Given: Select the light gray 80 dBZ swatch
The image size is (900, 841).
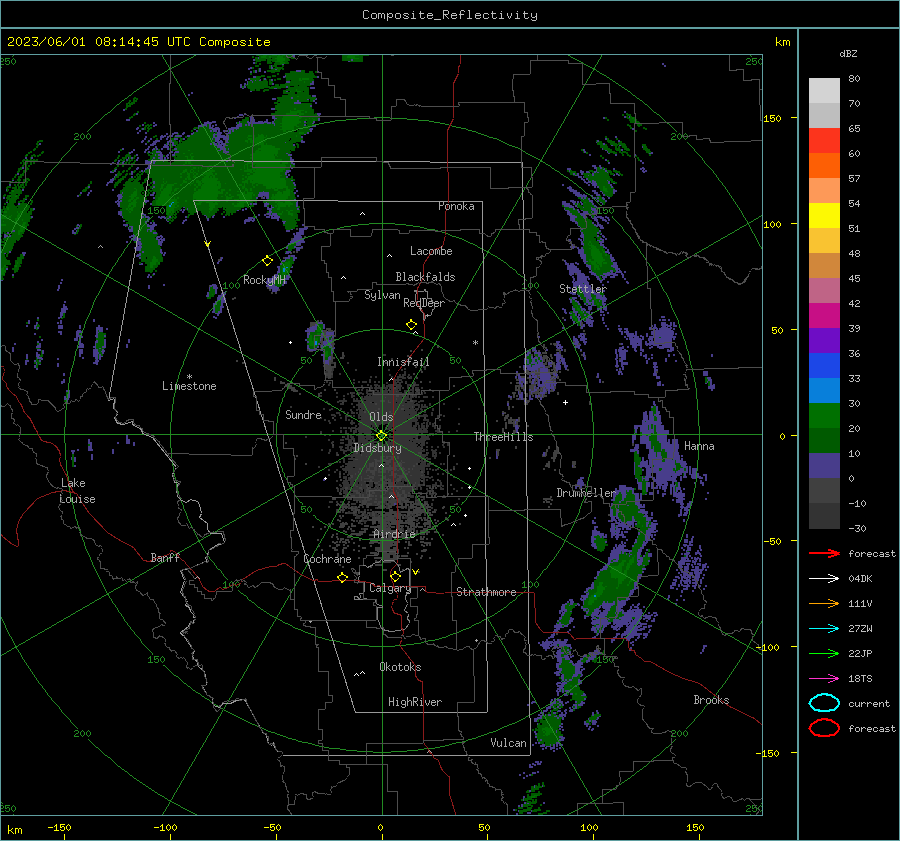Looking at the screenshot, I should coord(824,91).
